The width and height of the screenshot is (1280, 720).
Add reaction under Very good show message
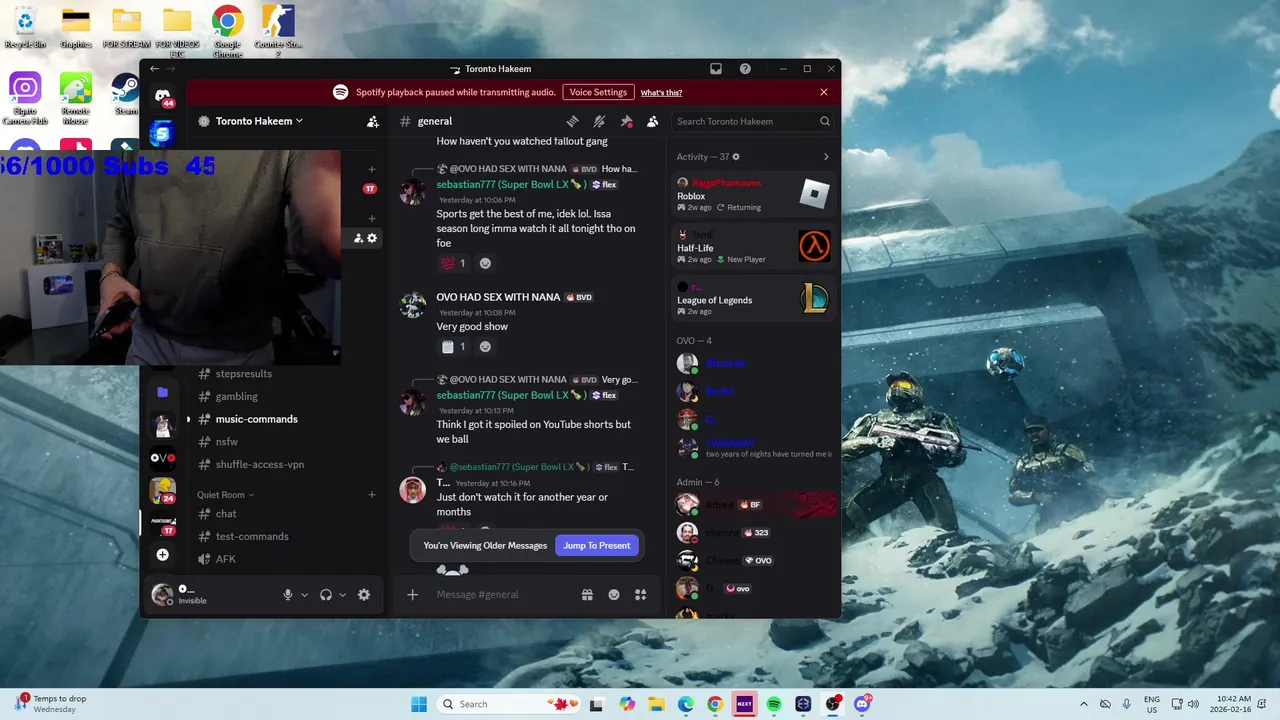(x=485, y=347)
